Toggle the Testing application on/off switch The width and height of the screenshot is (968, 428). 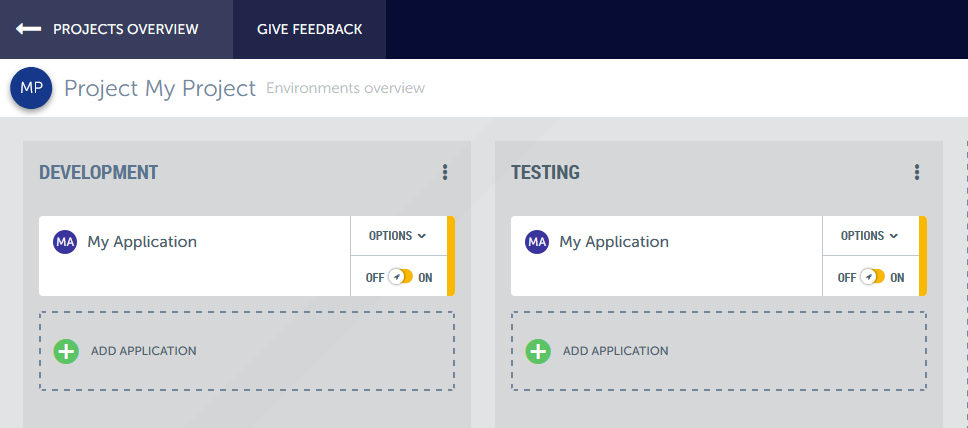coord(872,277)
